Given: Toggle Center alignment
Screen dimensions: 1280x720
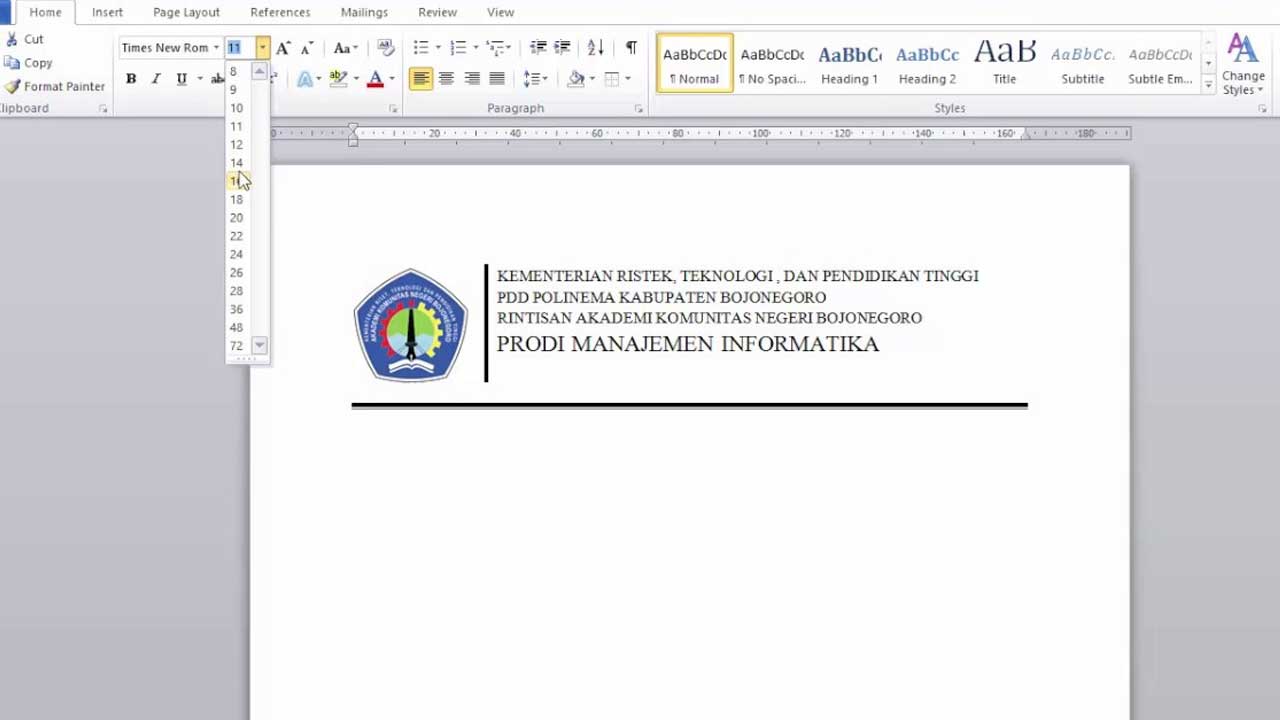Looking at the screenshot, I should click(446, 79).
